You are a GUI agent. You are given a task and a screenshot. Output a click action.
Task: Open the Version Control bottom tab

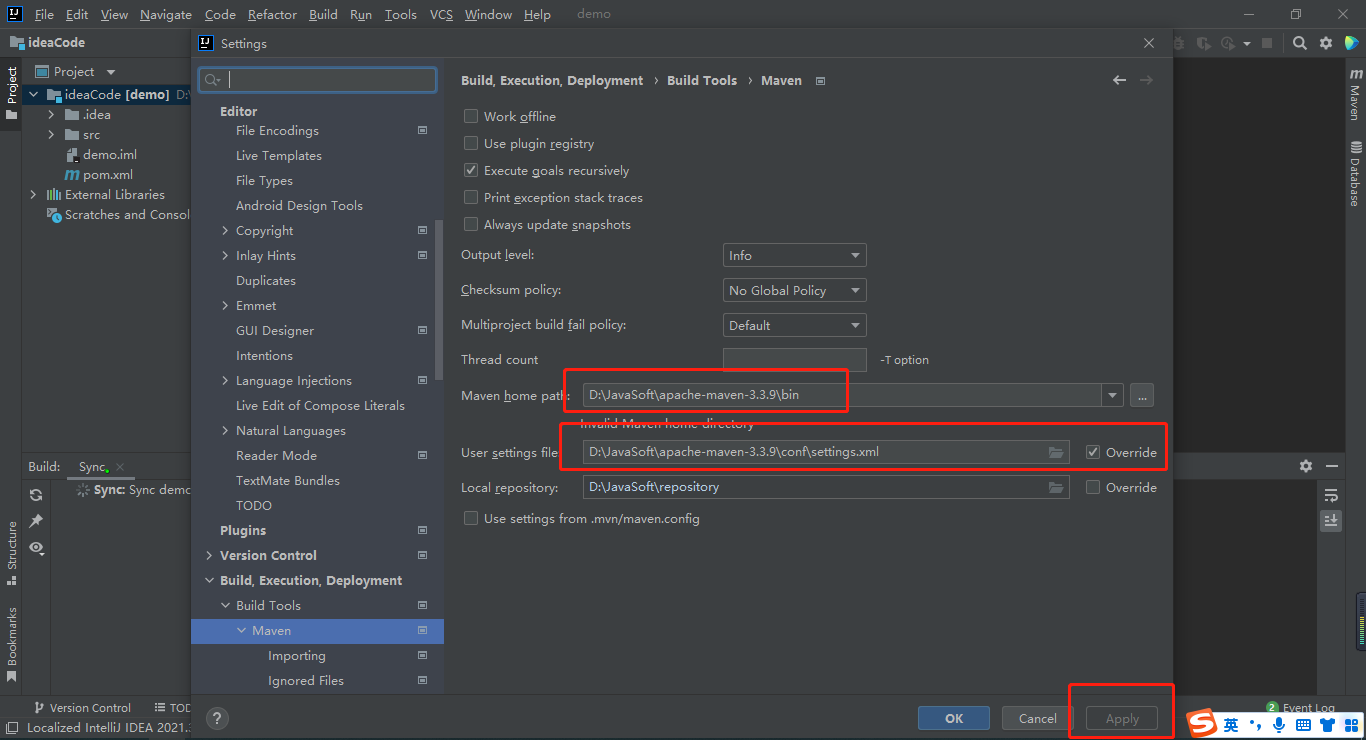pyautogui.click(x=81, y=707)
